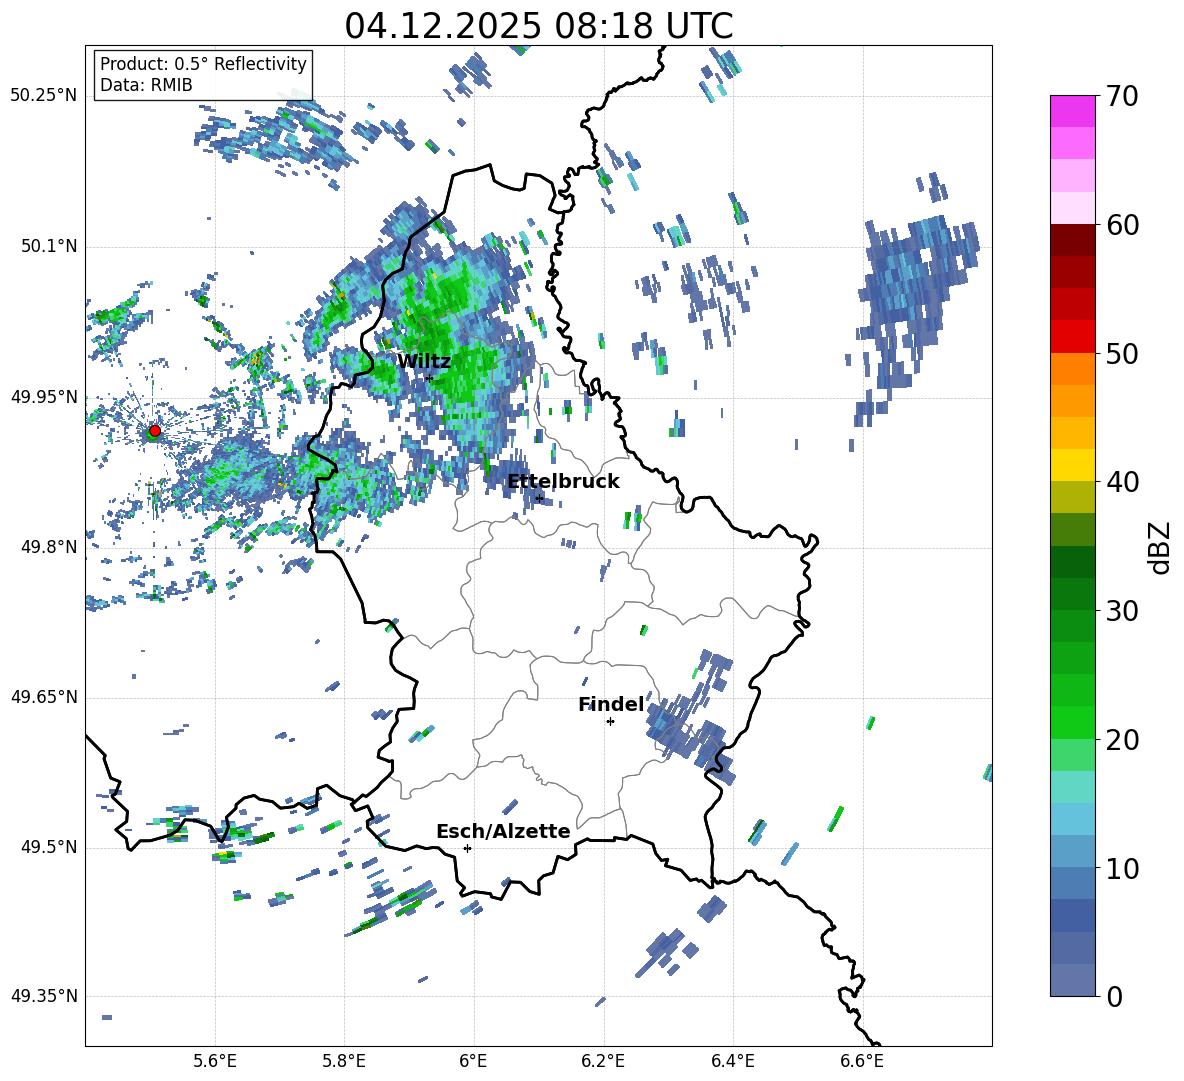Click the 49.95°N latitude label
The width and height of the screenshot is (1184, 1081).
pos(44,397)
